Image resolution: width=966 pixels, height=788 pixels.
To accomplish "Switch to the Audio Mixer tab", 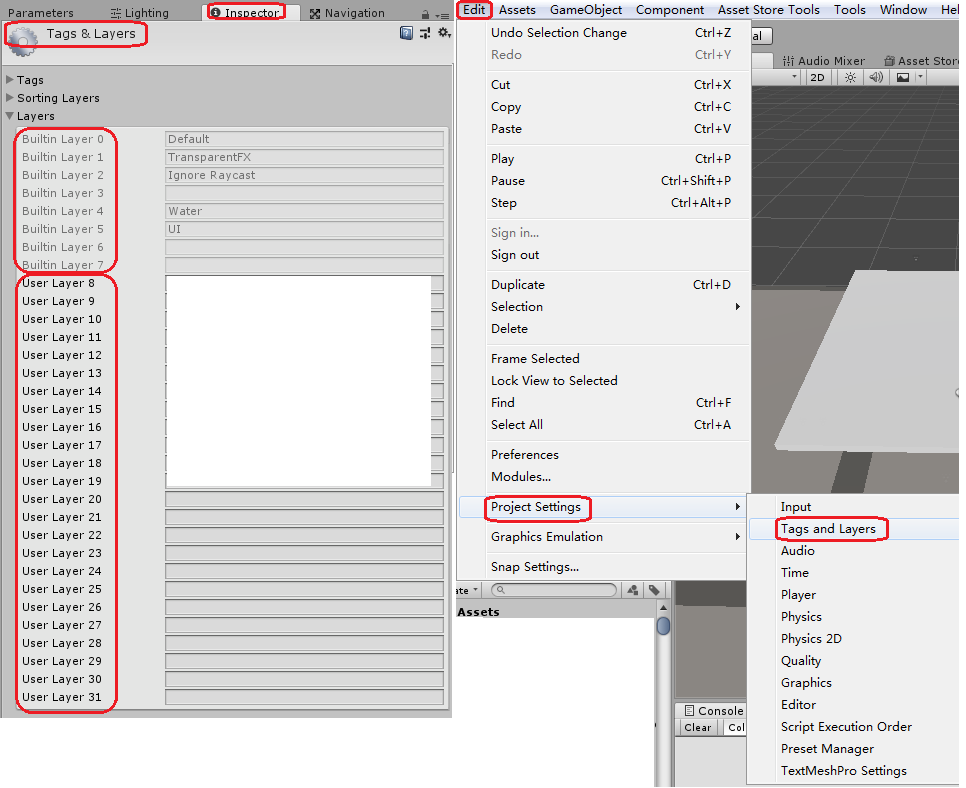I will [824, 60].
